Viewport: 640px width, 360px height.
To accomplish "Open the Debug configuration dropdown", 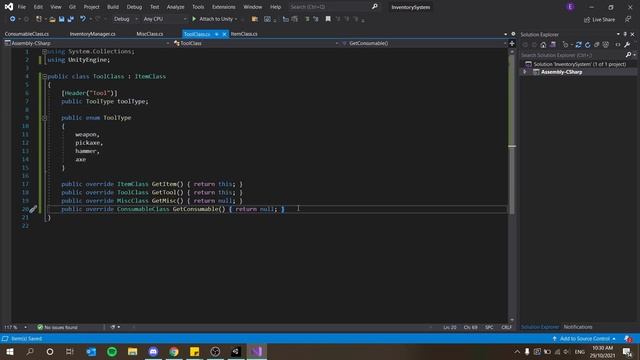I will pyautogui.click(x=126, y=19).
